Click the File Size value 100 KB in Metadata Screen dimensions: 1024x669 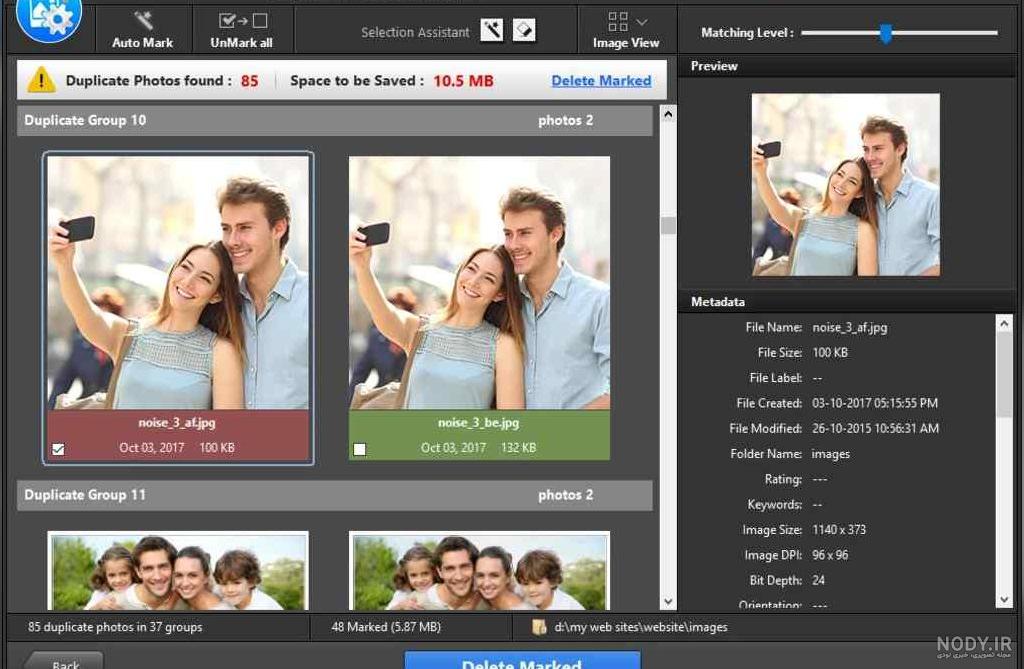830,353
